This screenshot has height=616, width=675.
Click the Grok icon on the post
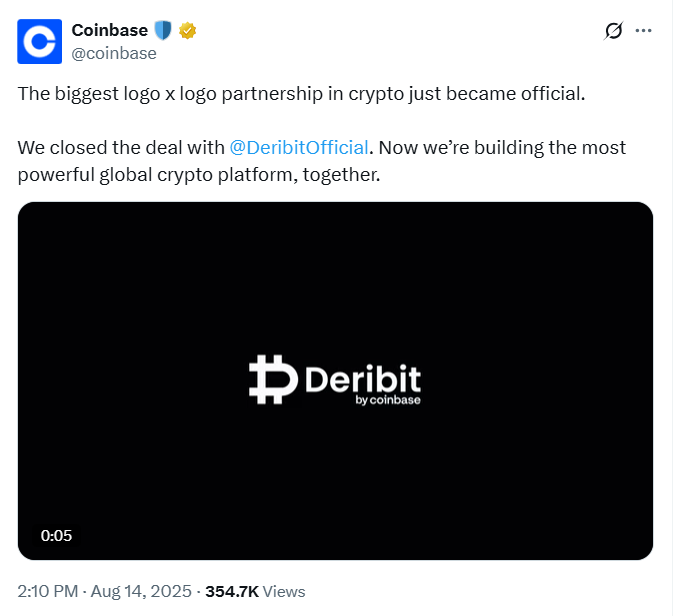[x=614, y=32]
